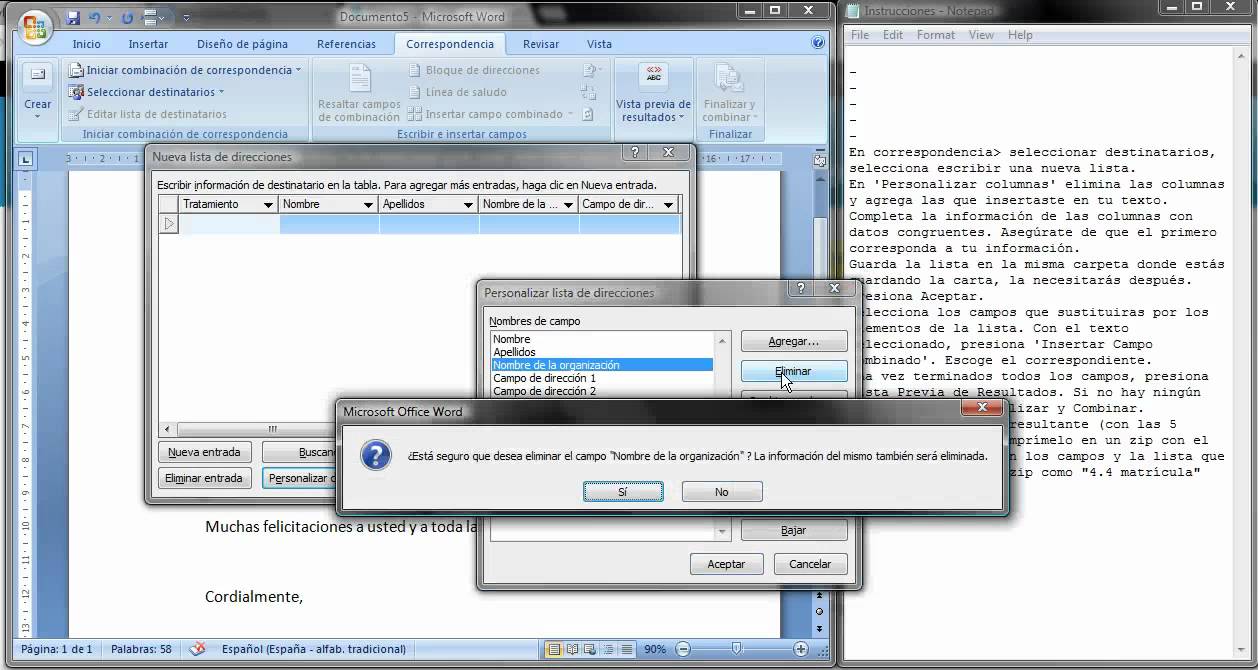Select Apellidos in field names list
Screen dimensions: 1258x670
(x=601, y=352)
